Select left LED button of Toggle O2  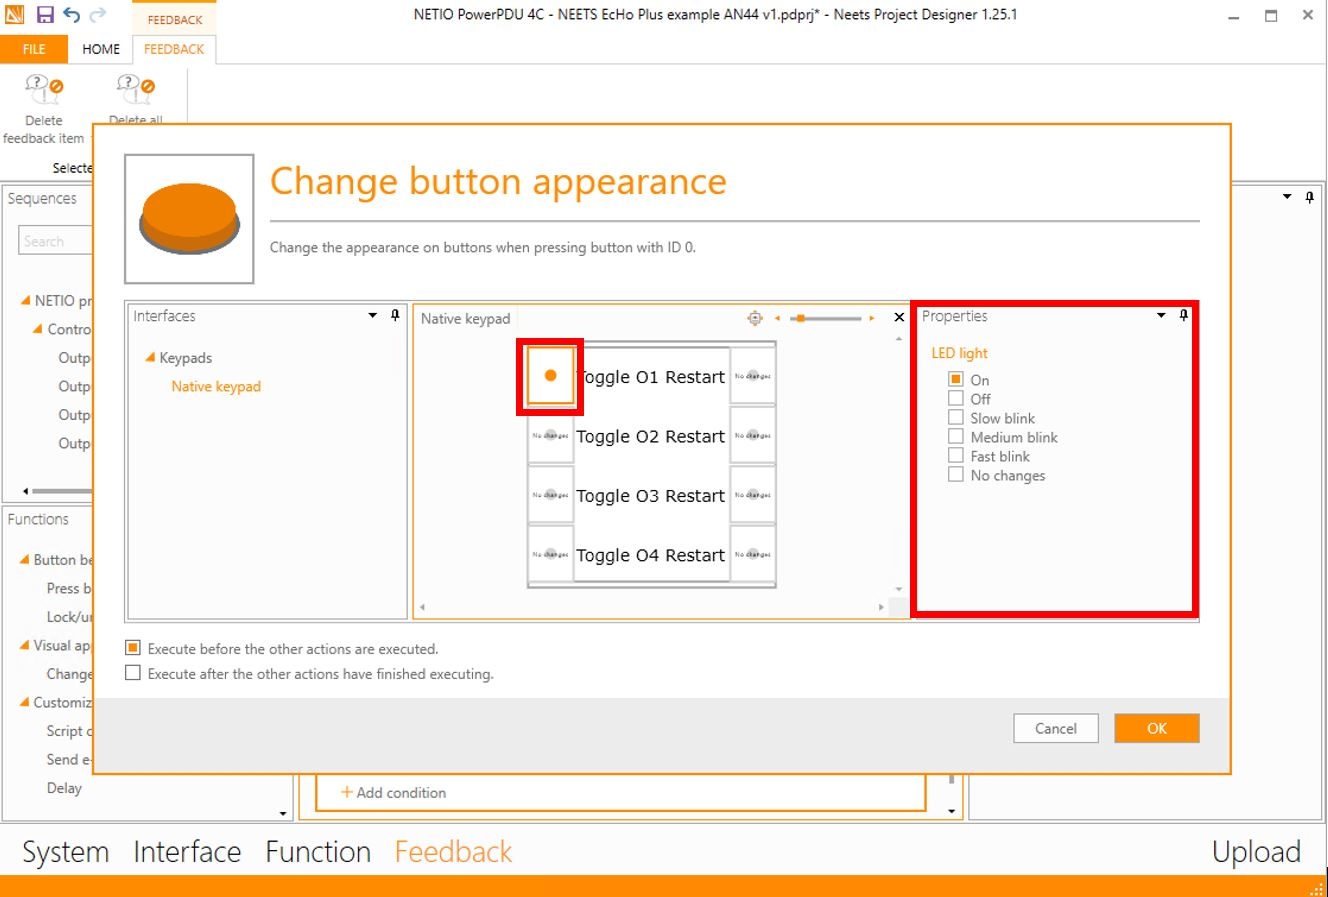550,436
